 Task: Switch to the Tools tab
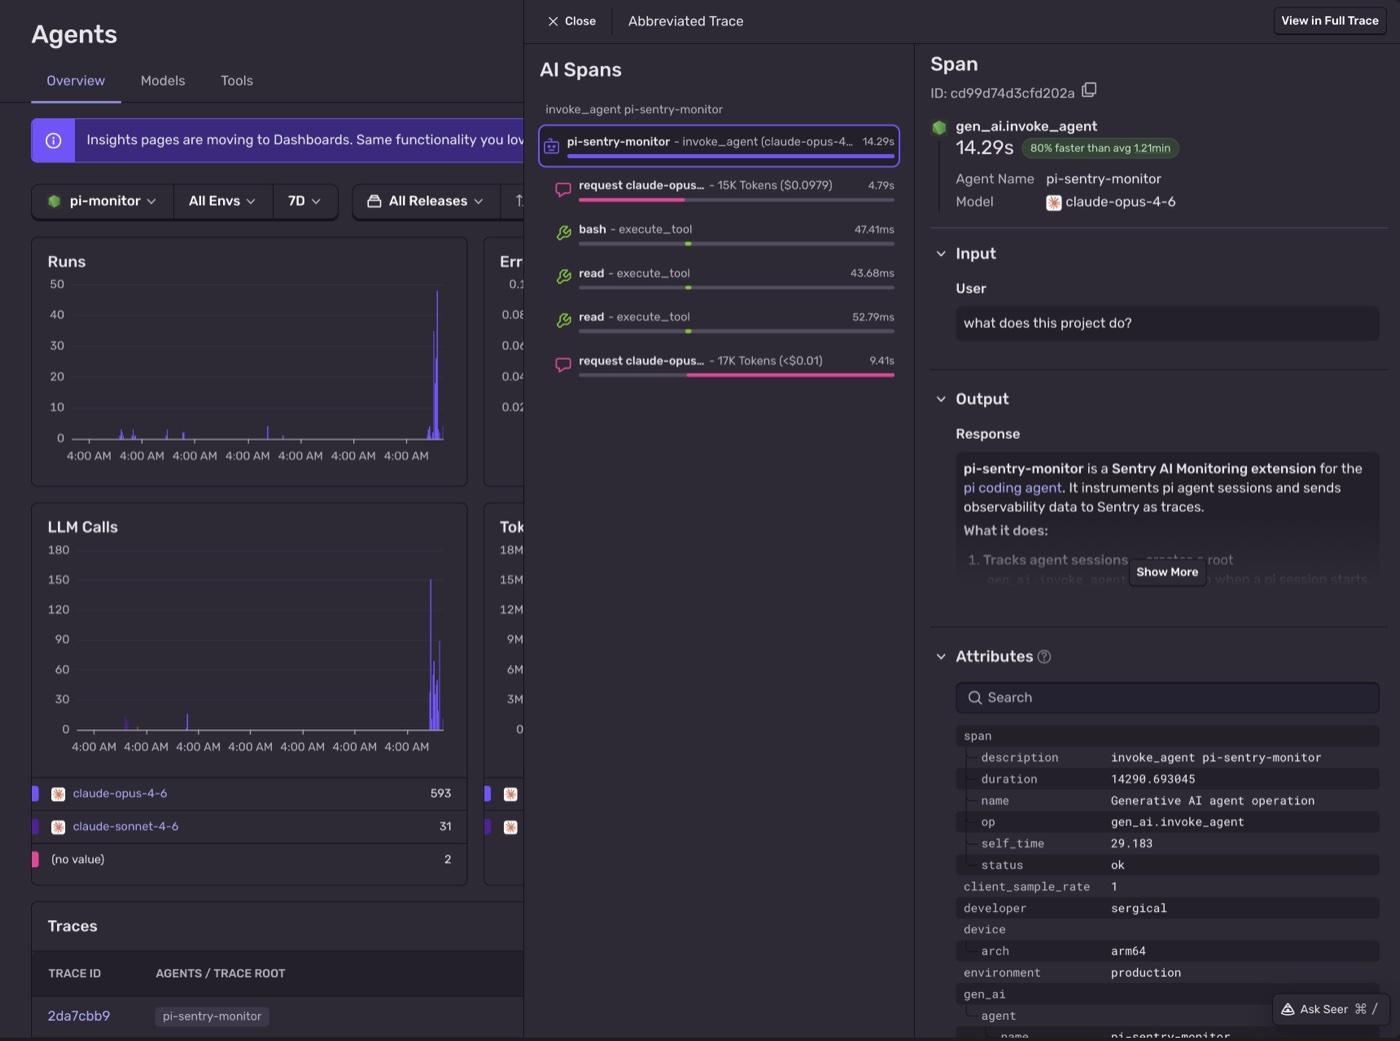coord(236,81)
